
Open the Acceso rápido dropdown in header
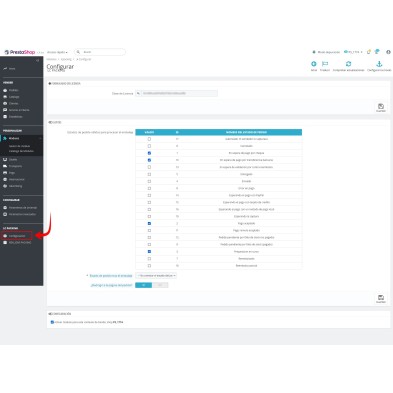[57, 52]
